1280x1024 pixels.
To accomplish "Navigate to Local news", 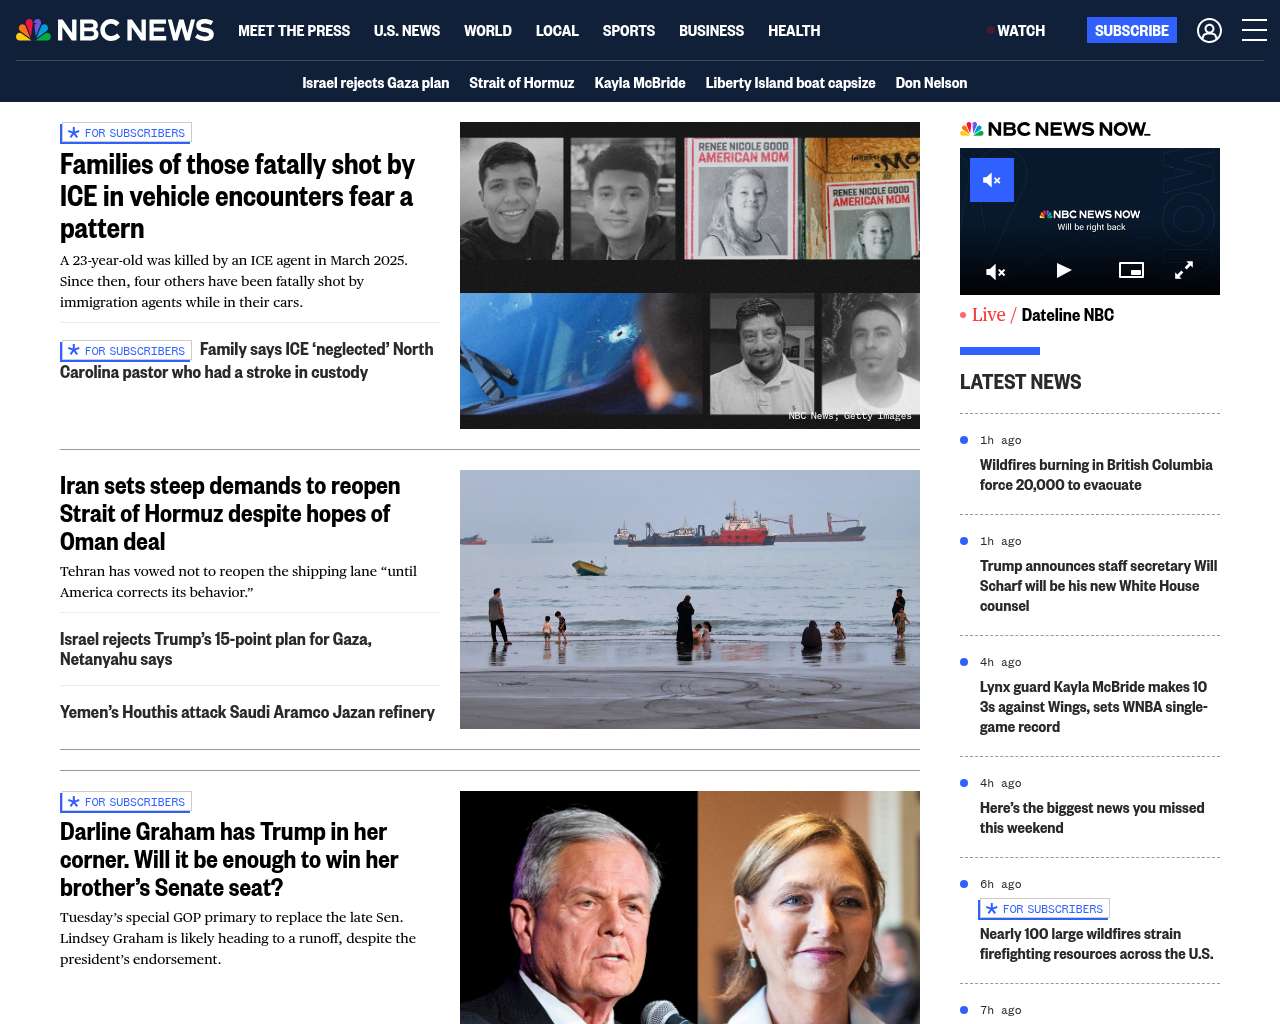I will tap(557, 31).
